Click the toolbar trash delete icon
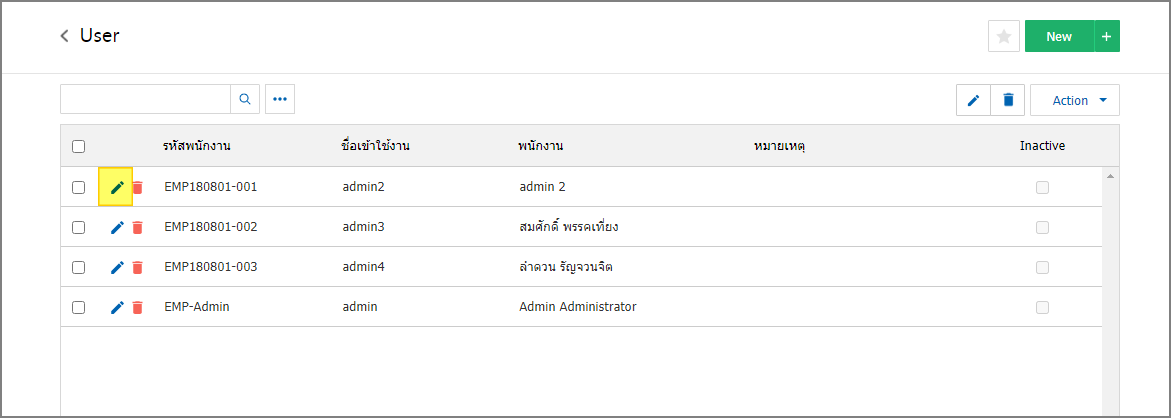 click(1008, 100)
